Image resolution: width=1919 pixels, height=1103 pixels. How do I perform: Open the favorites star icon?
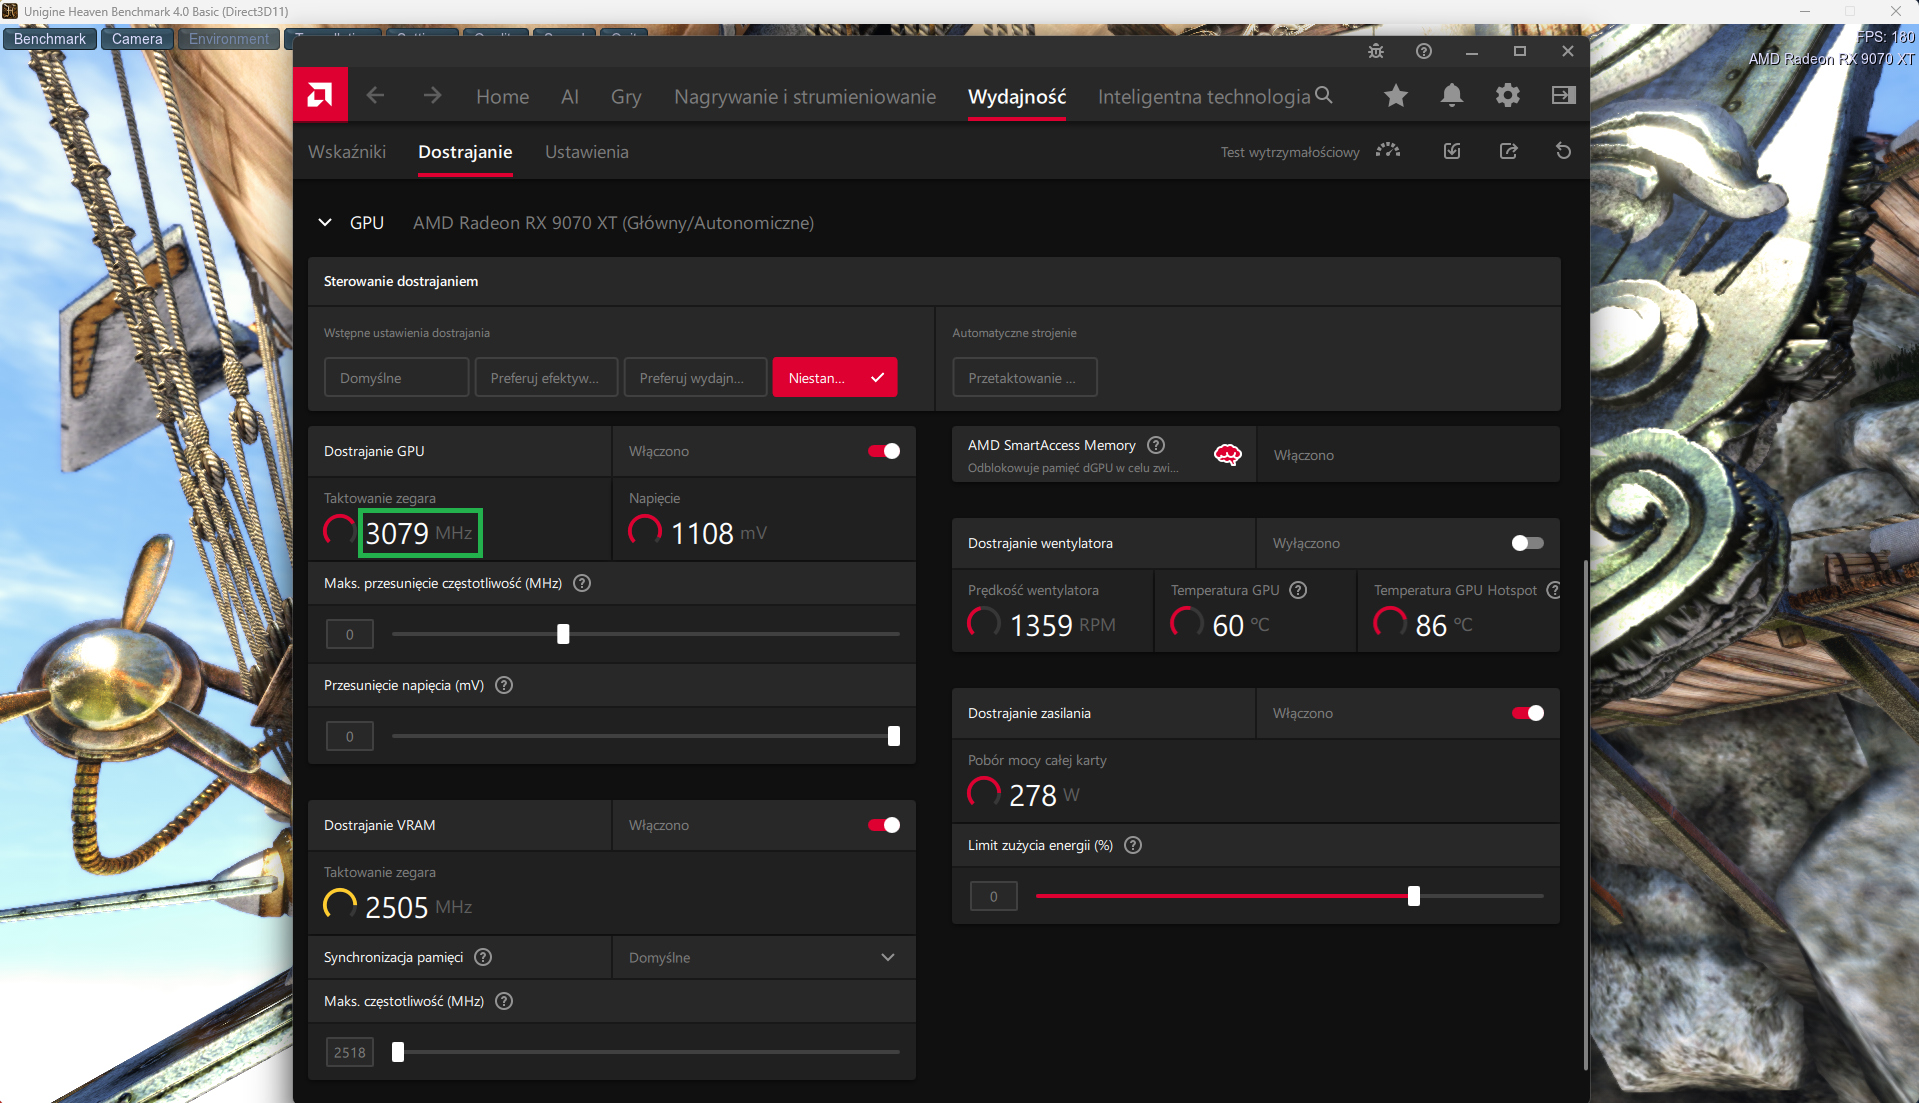click(1396, 95)
